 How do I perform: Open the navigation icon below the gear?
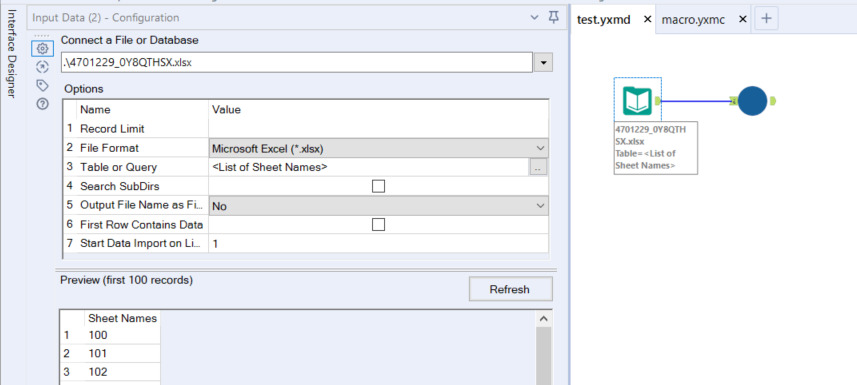tap(42, 67)
